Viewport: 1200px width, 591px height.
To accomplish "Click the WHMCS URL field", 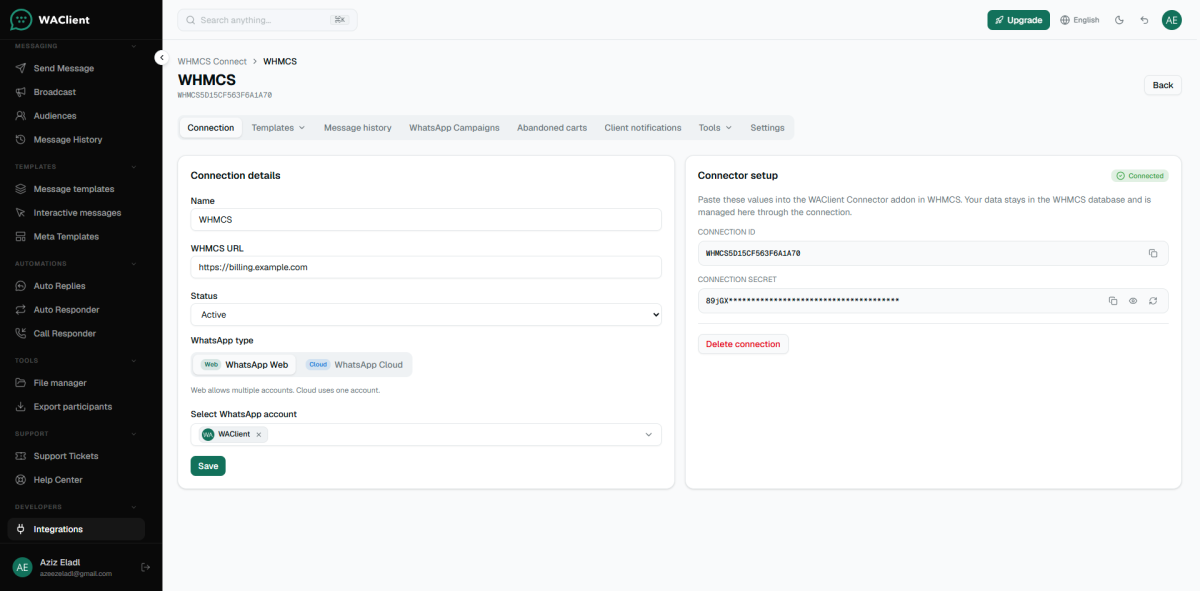I will [426, 267].
